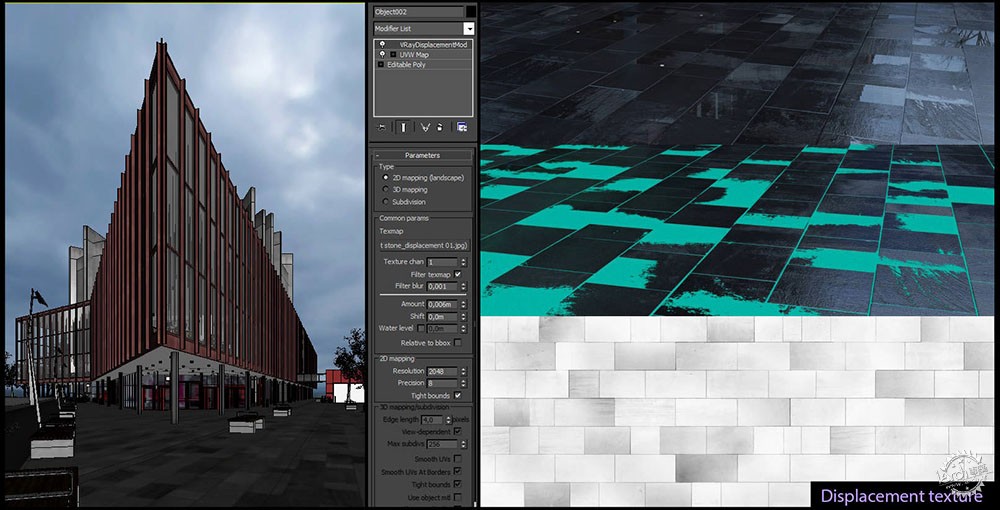Viewport: 1000px width, 510px height.
Task: Toggle the UVW Map lightbulb icon
Action: pyautogui.click(x=382, y=55)
